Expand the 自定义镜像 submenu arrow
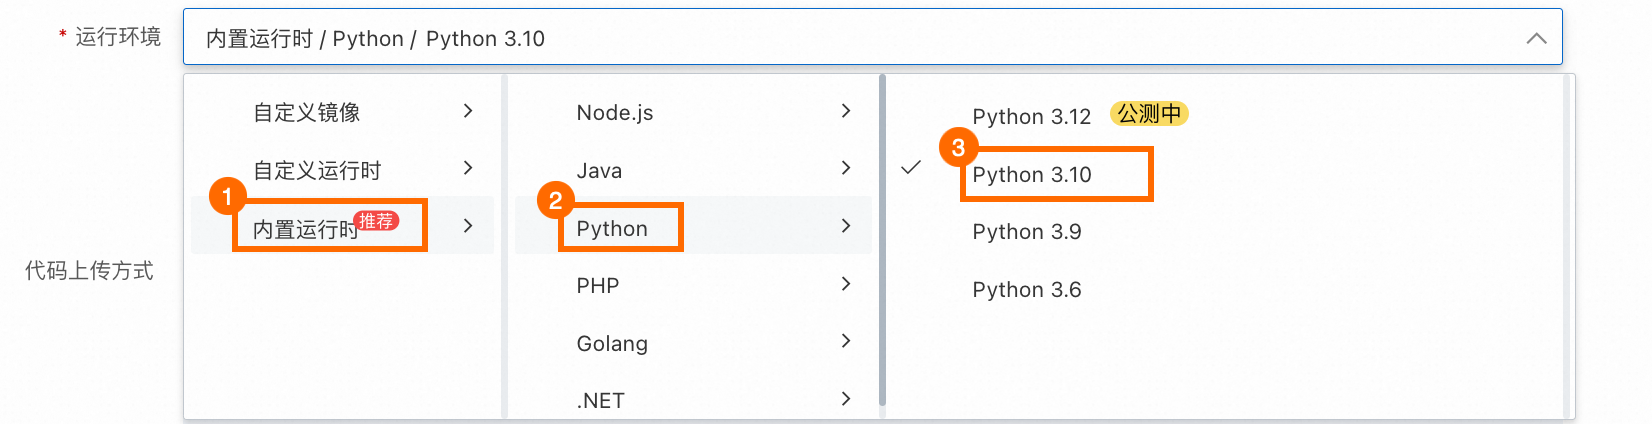Image resolution: width=1652 pixels, height=424 pixels. [468, 111]
